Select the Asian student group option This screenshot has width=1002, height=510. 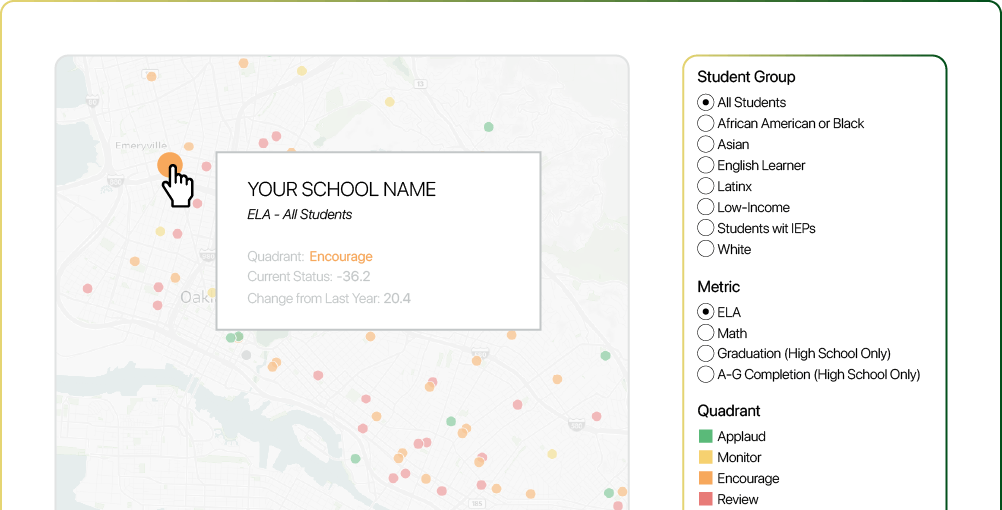click(x=706, y=144)
